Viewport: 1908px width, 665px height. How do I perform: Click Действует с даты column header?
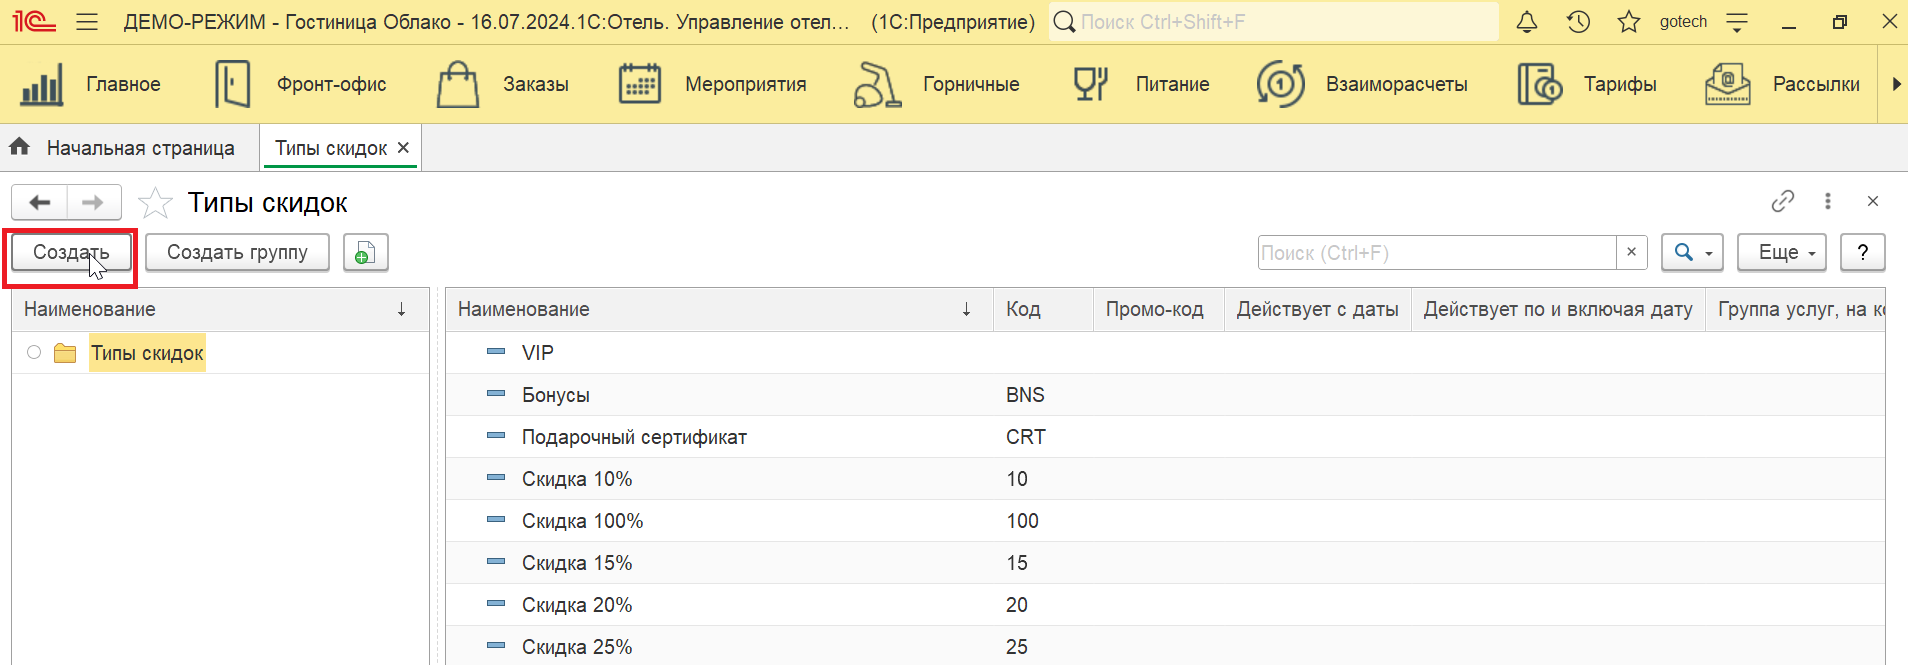[1317, 310]
